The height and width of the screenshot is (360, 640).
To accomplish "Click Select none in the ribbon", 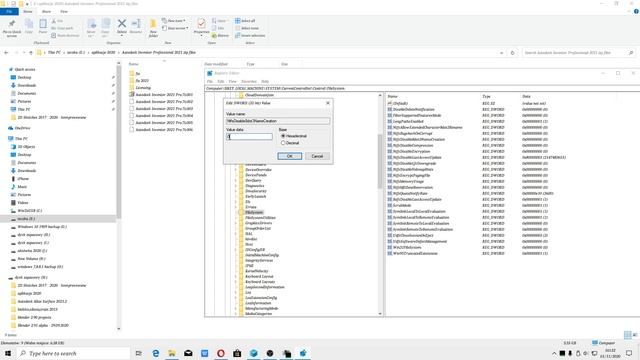I will (x=247, y=28).
